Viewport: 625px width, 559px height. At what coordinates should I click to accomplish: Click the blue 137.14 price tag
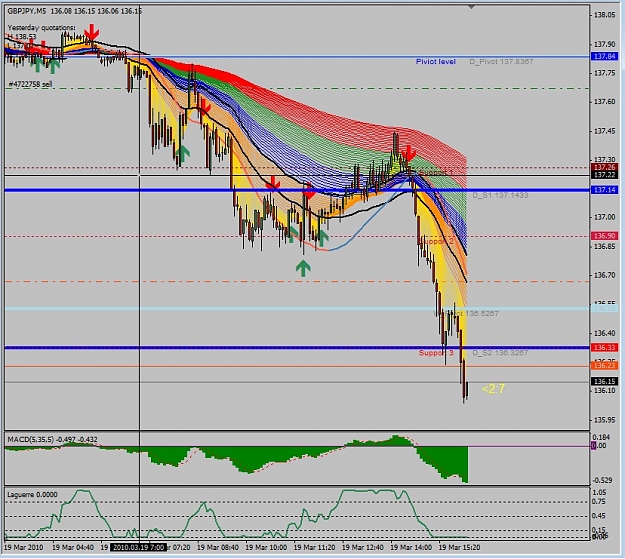605,190
